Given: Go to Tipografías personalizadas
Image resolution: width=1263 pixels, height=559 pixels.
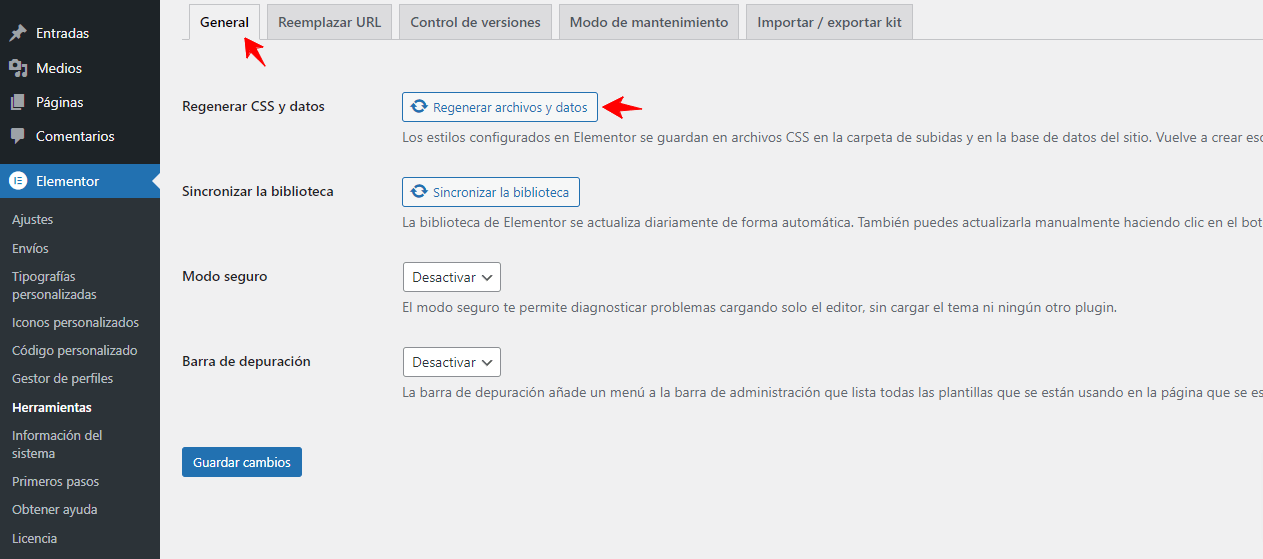Looking at the screenshot, I should (x=54, y=285).
